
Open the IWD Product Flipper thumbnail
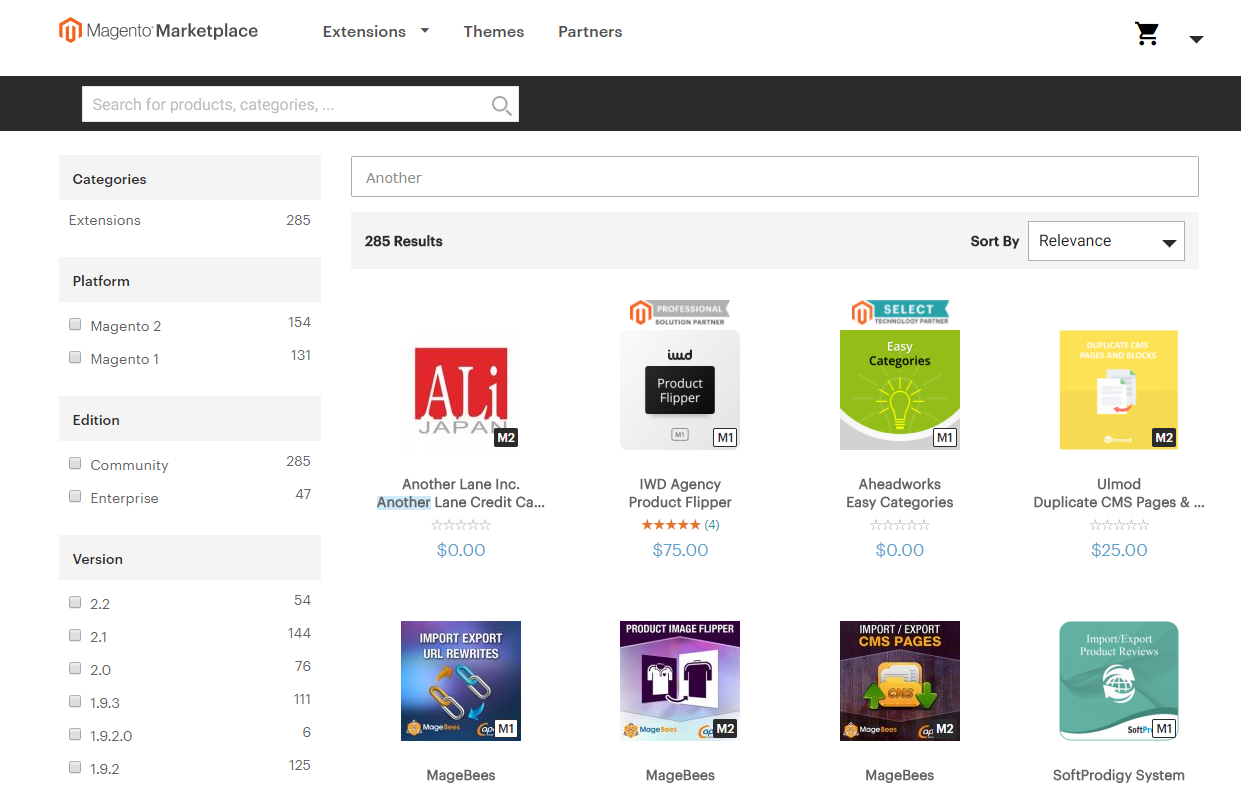point(680,390)
